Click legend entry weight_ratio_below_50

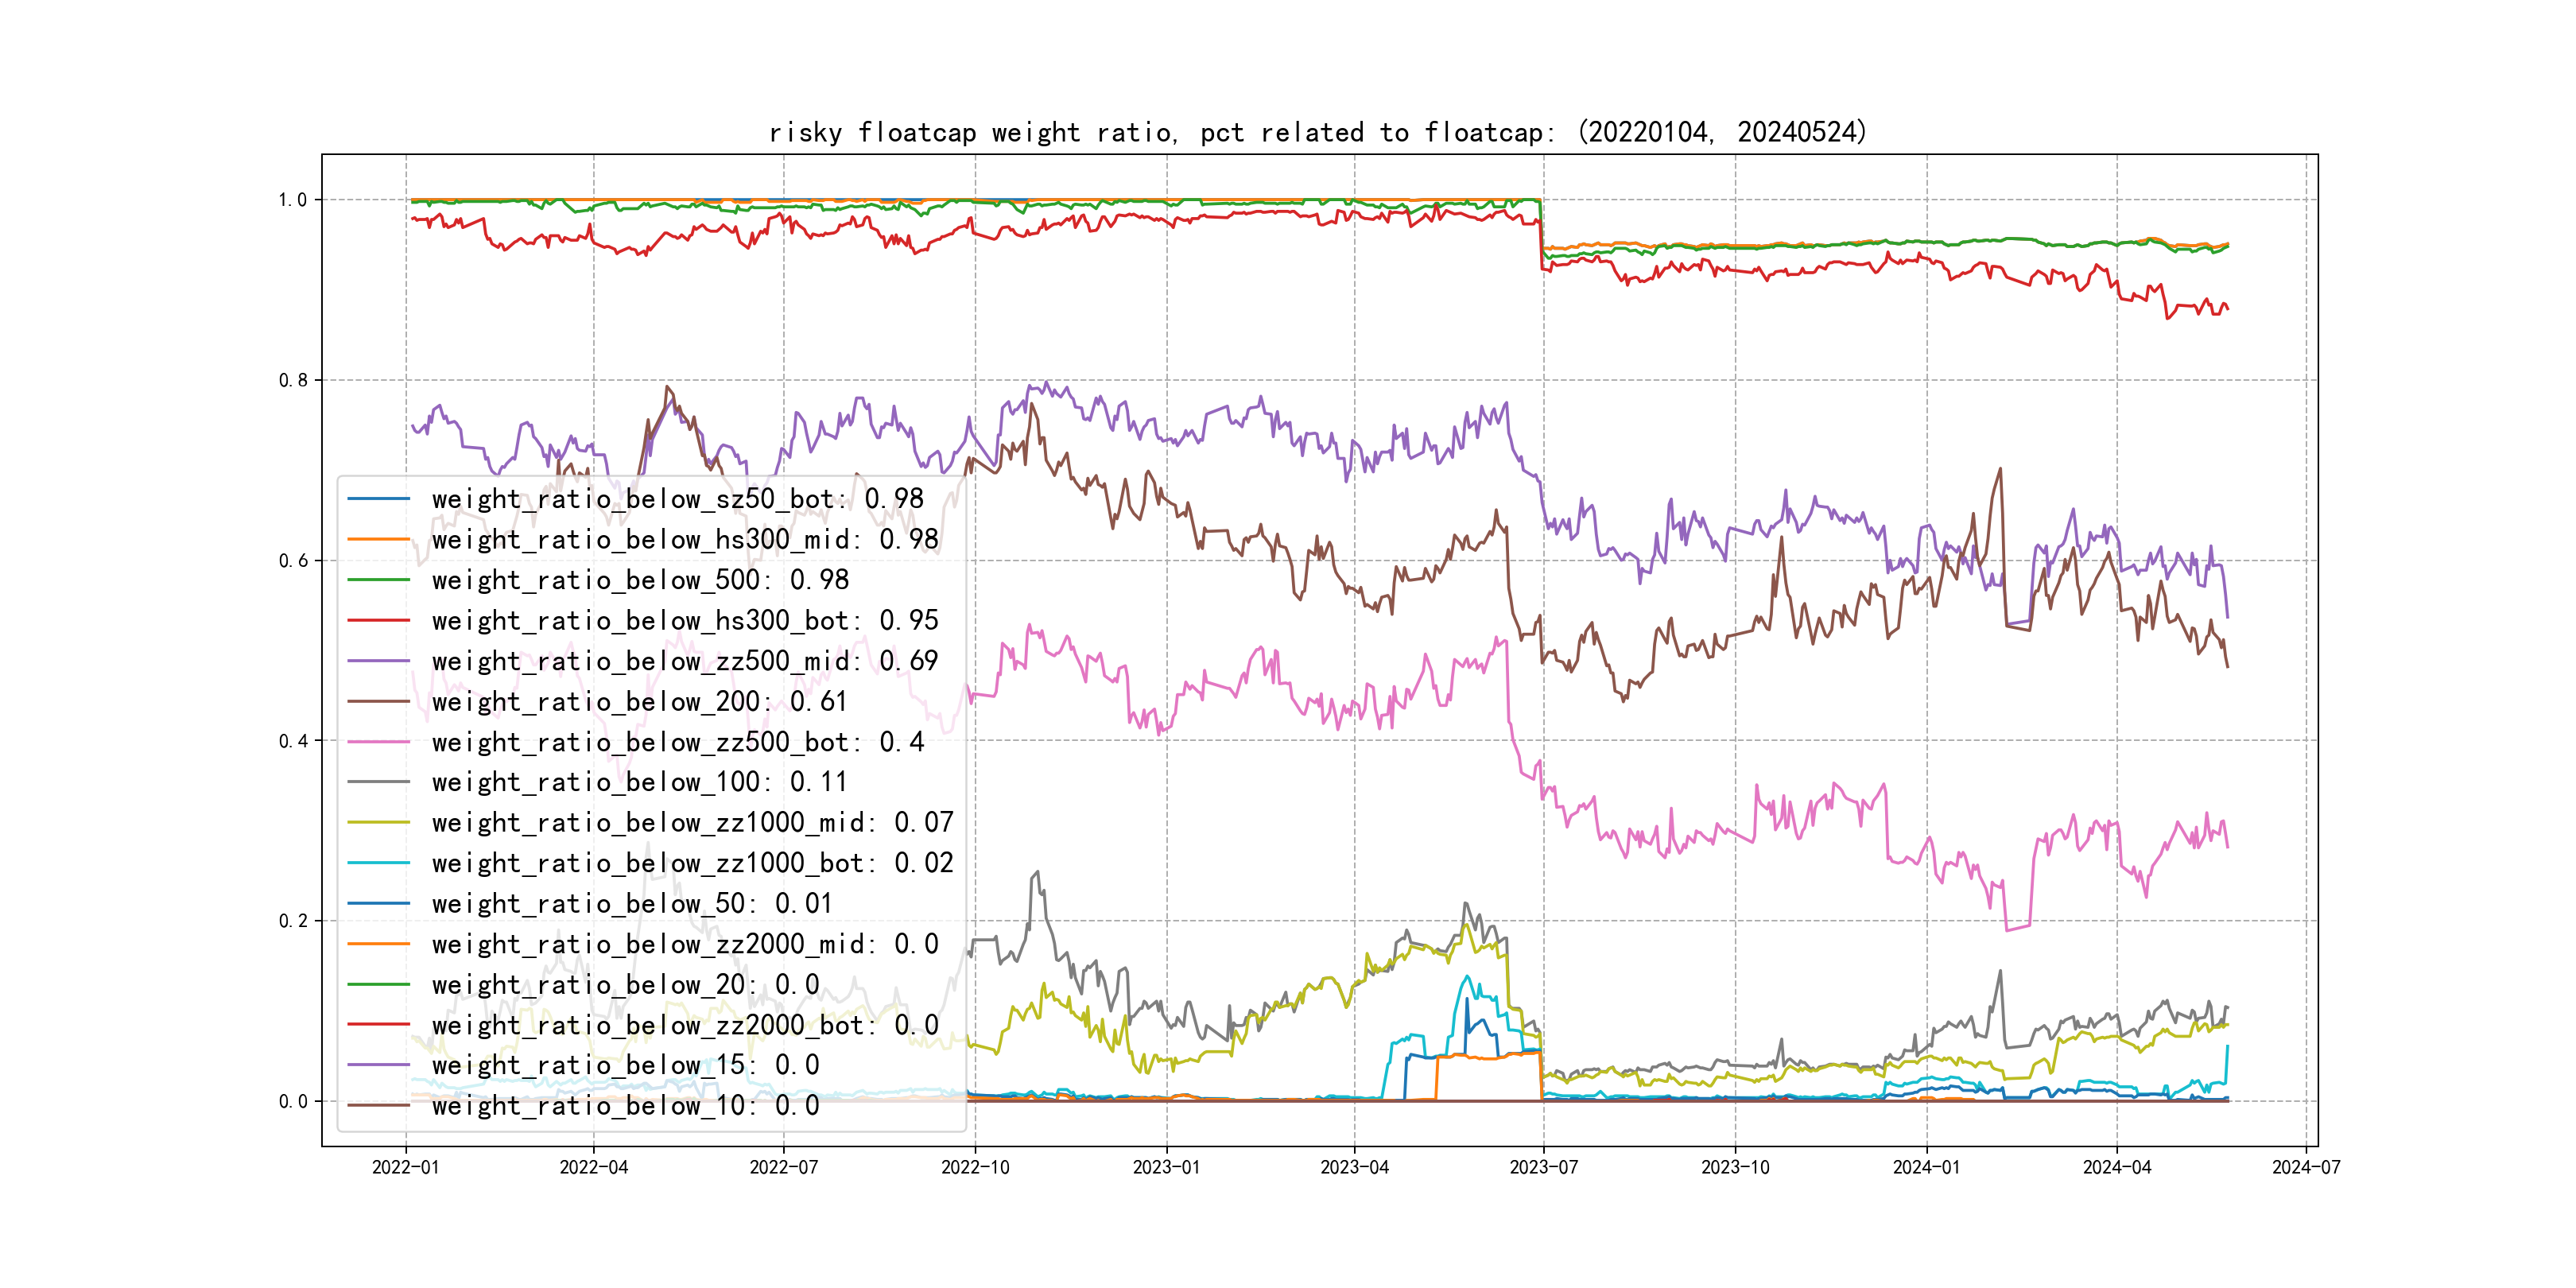(631, 904)
